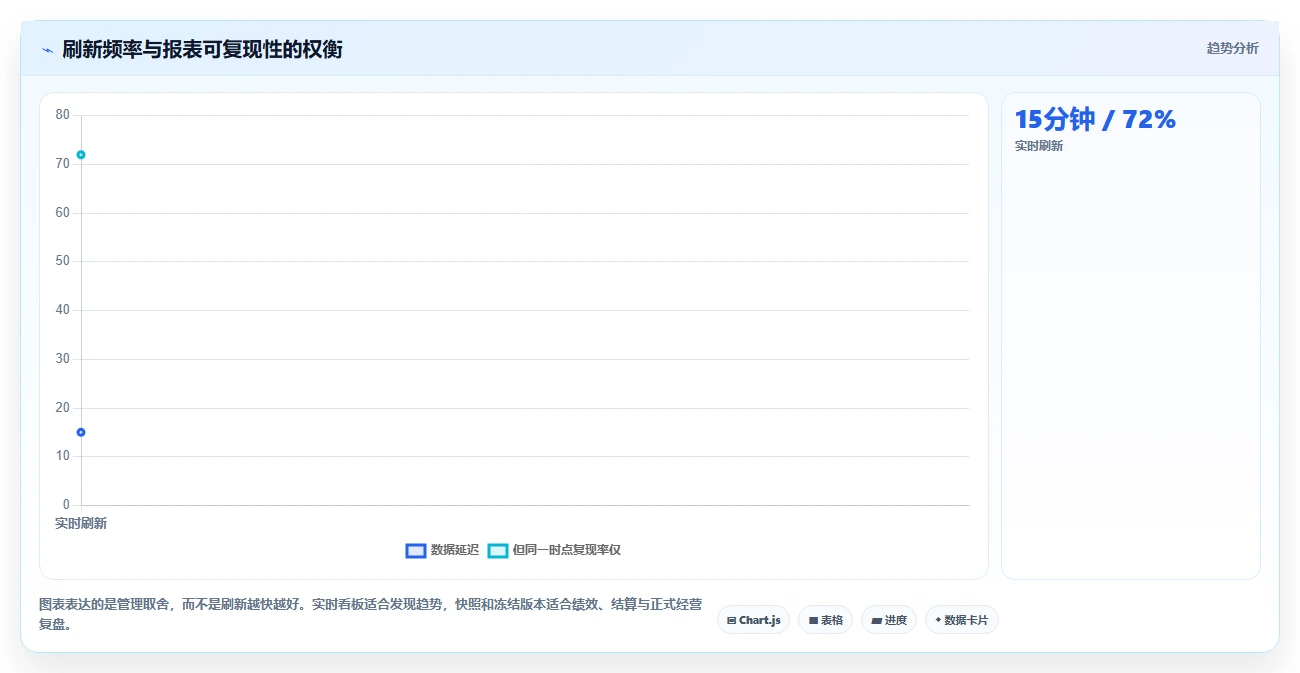Click the 实时刷新 label under the metric

(x=1039, y=146)
